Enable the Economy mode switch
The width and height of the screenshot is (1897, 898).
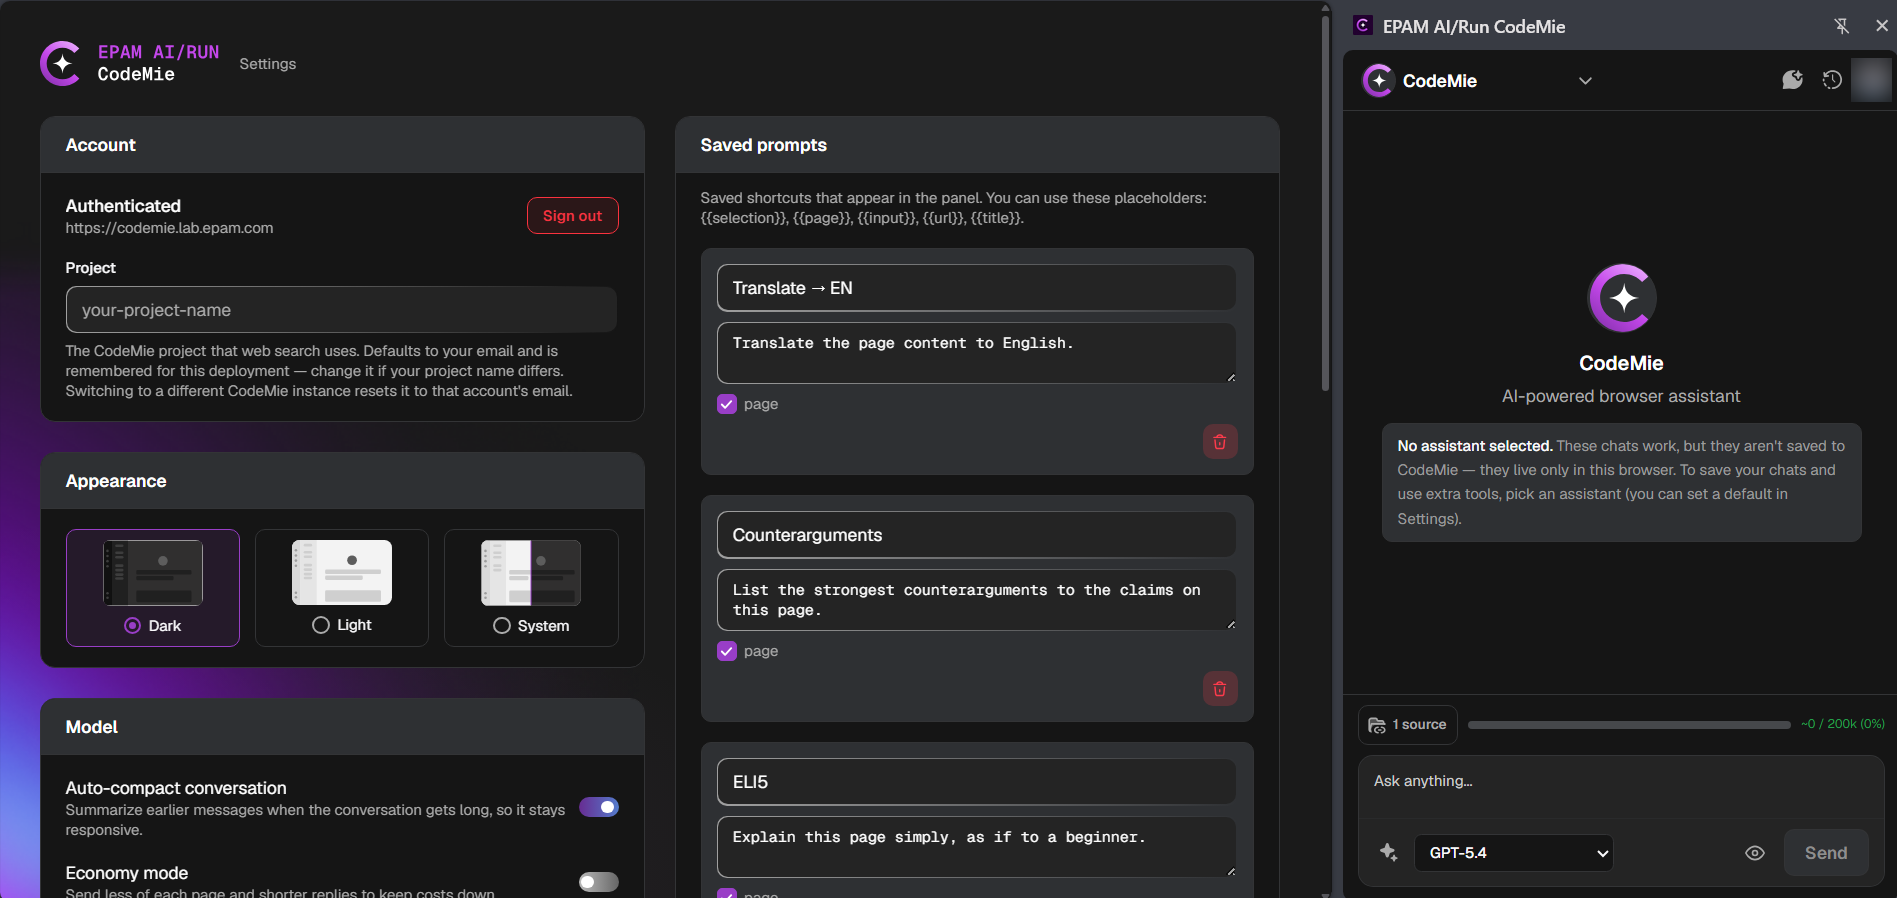[599, 882]
